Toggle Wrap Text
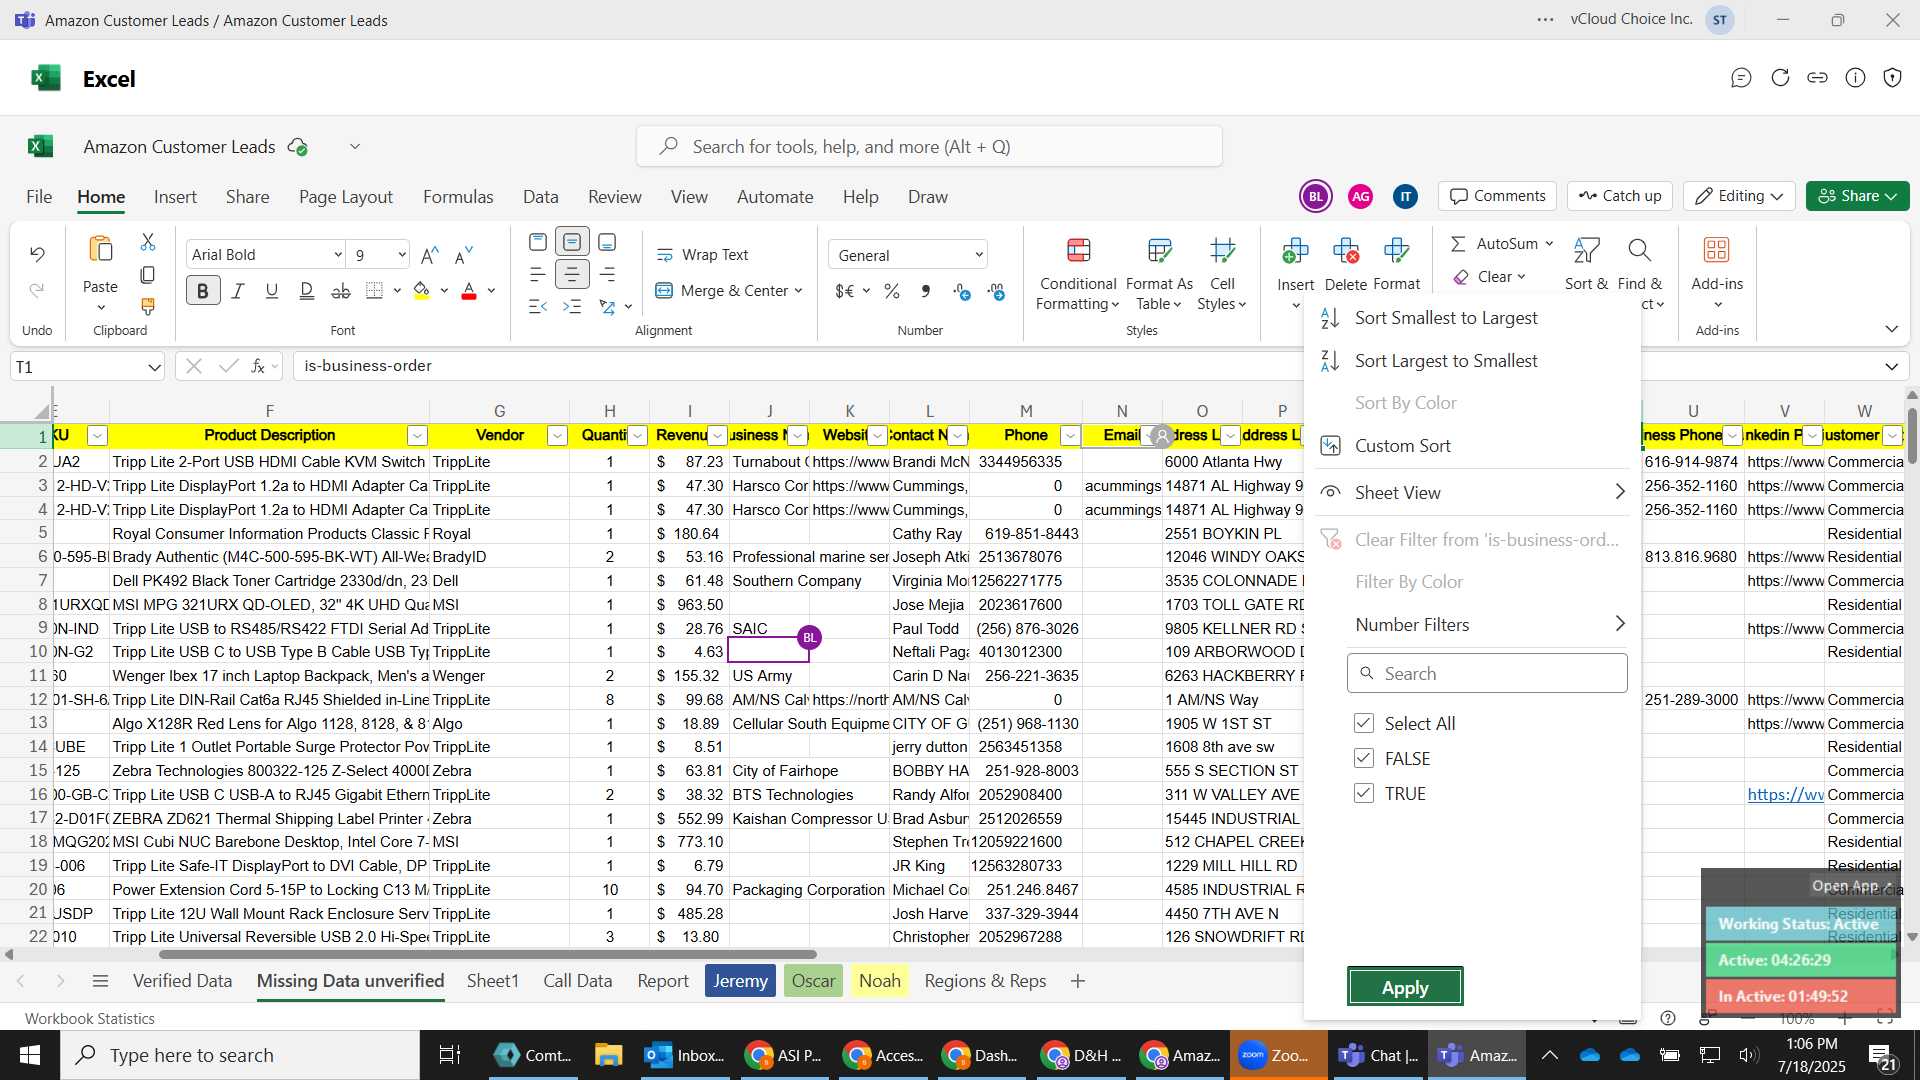This screenshot has width=1920, height=1080. [702, 255]
